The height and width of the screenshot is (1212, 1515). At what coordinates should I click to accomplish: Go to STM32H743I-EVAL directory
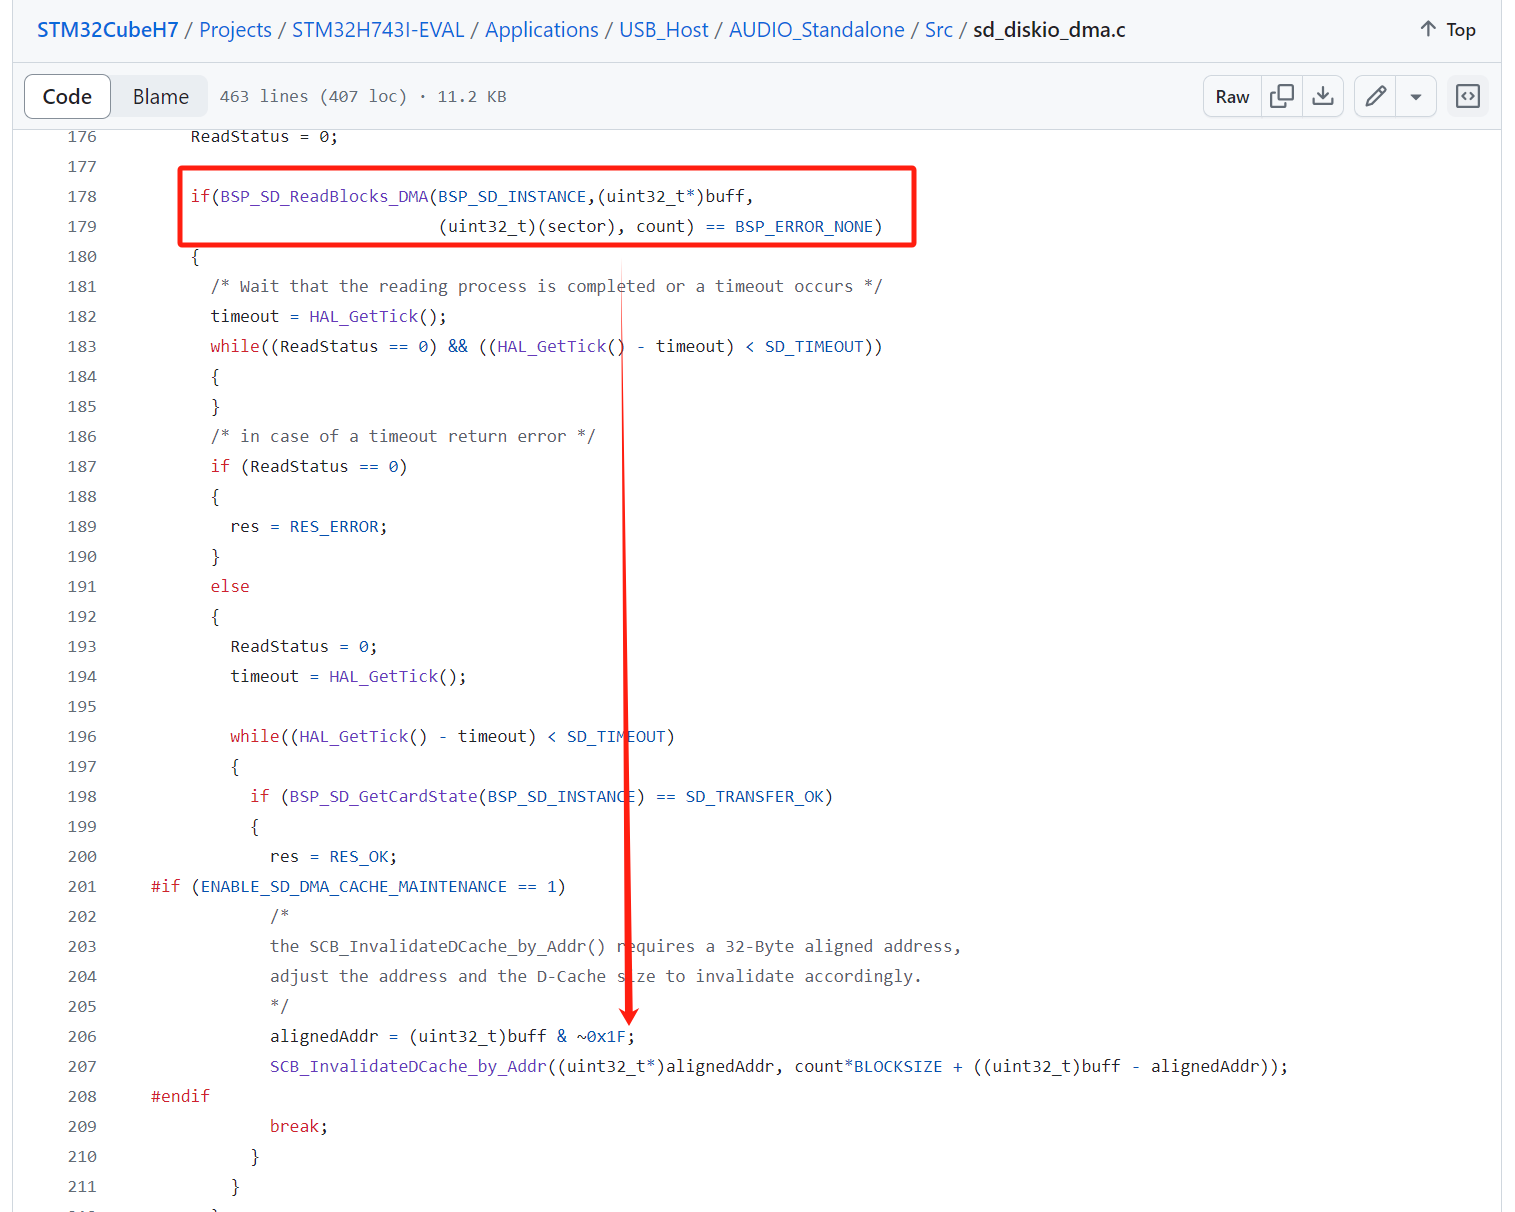tap(378, 30)
